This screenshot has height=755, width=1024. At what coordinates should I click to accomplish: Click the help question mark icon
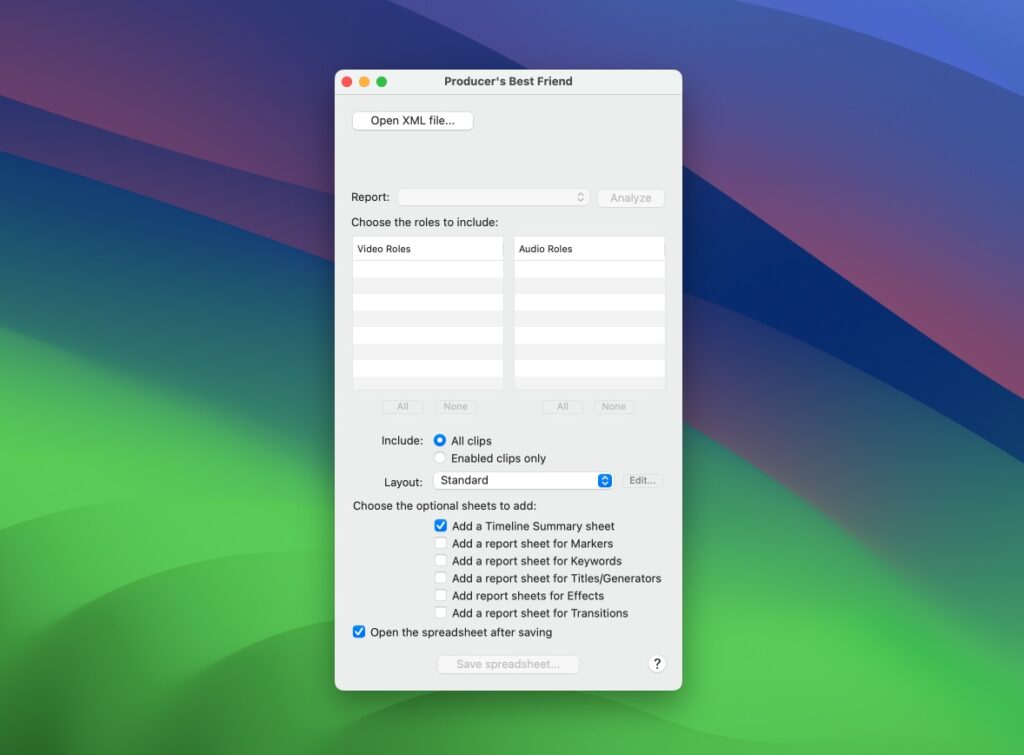coord(657,664)
